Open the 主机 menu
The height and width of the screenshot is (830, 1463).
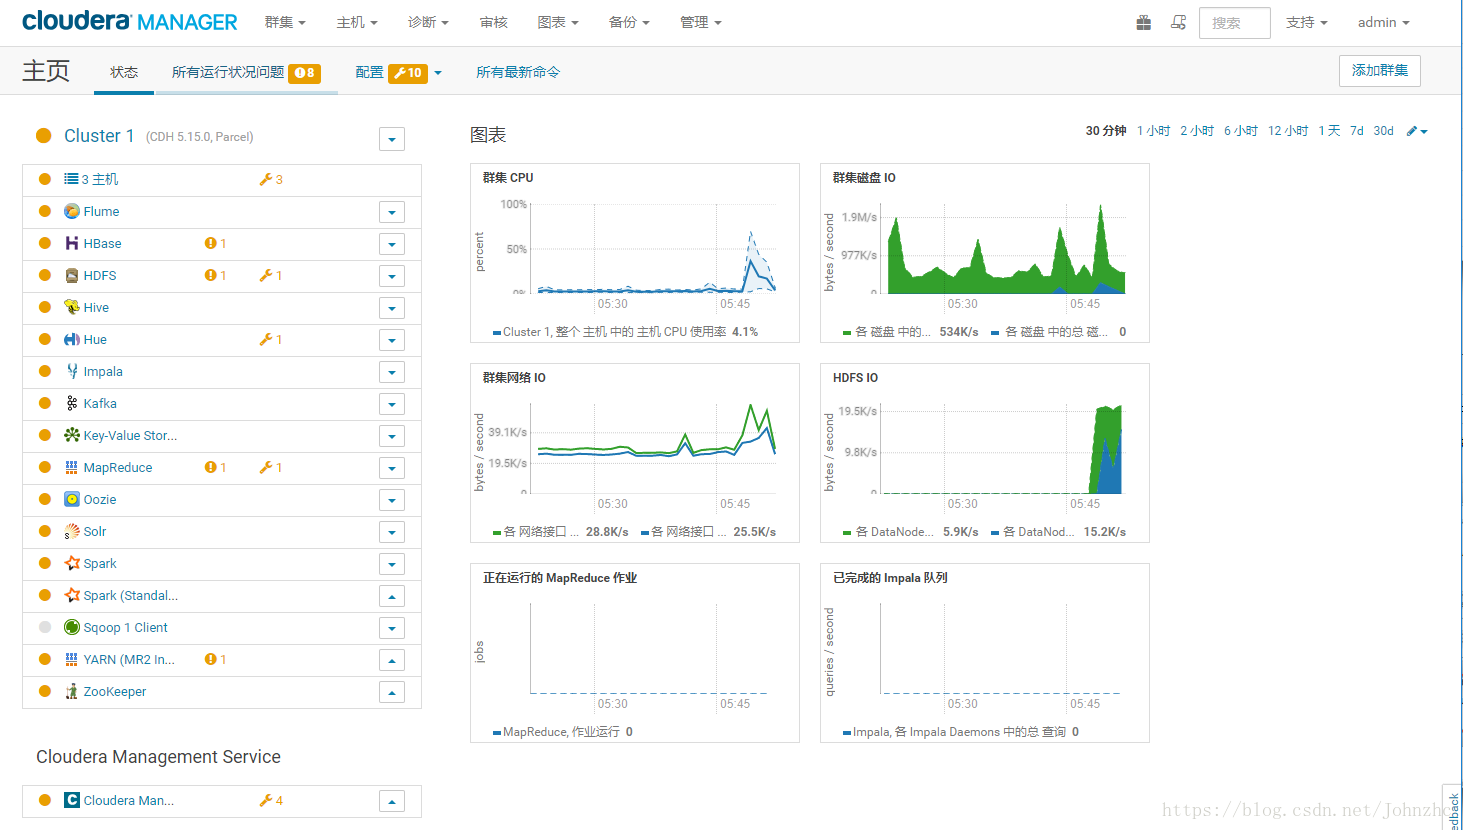[357, 22]
